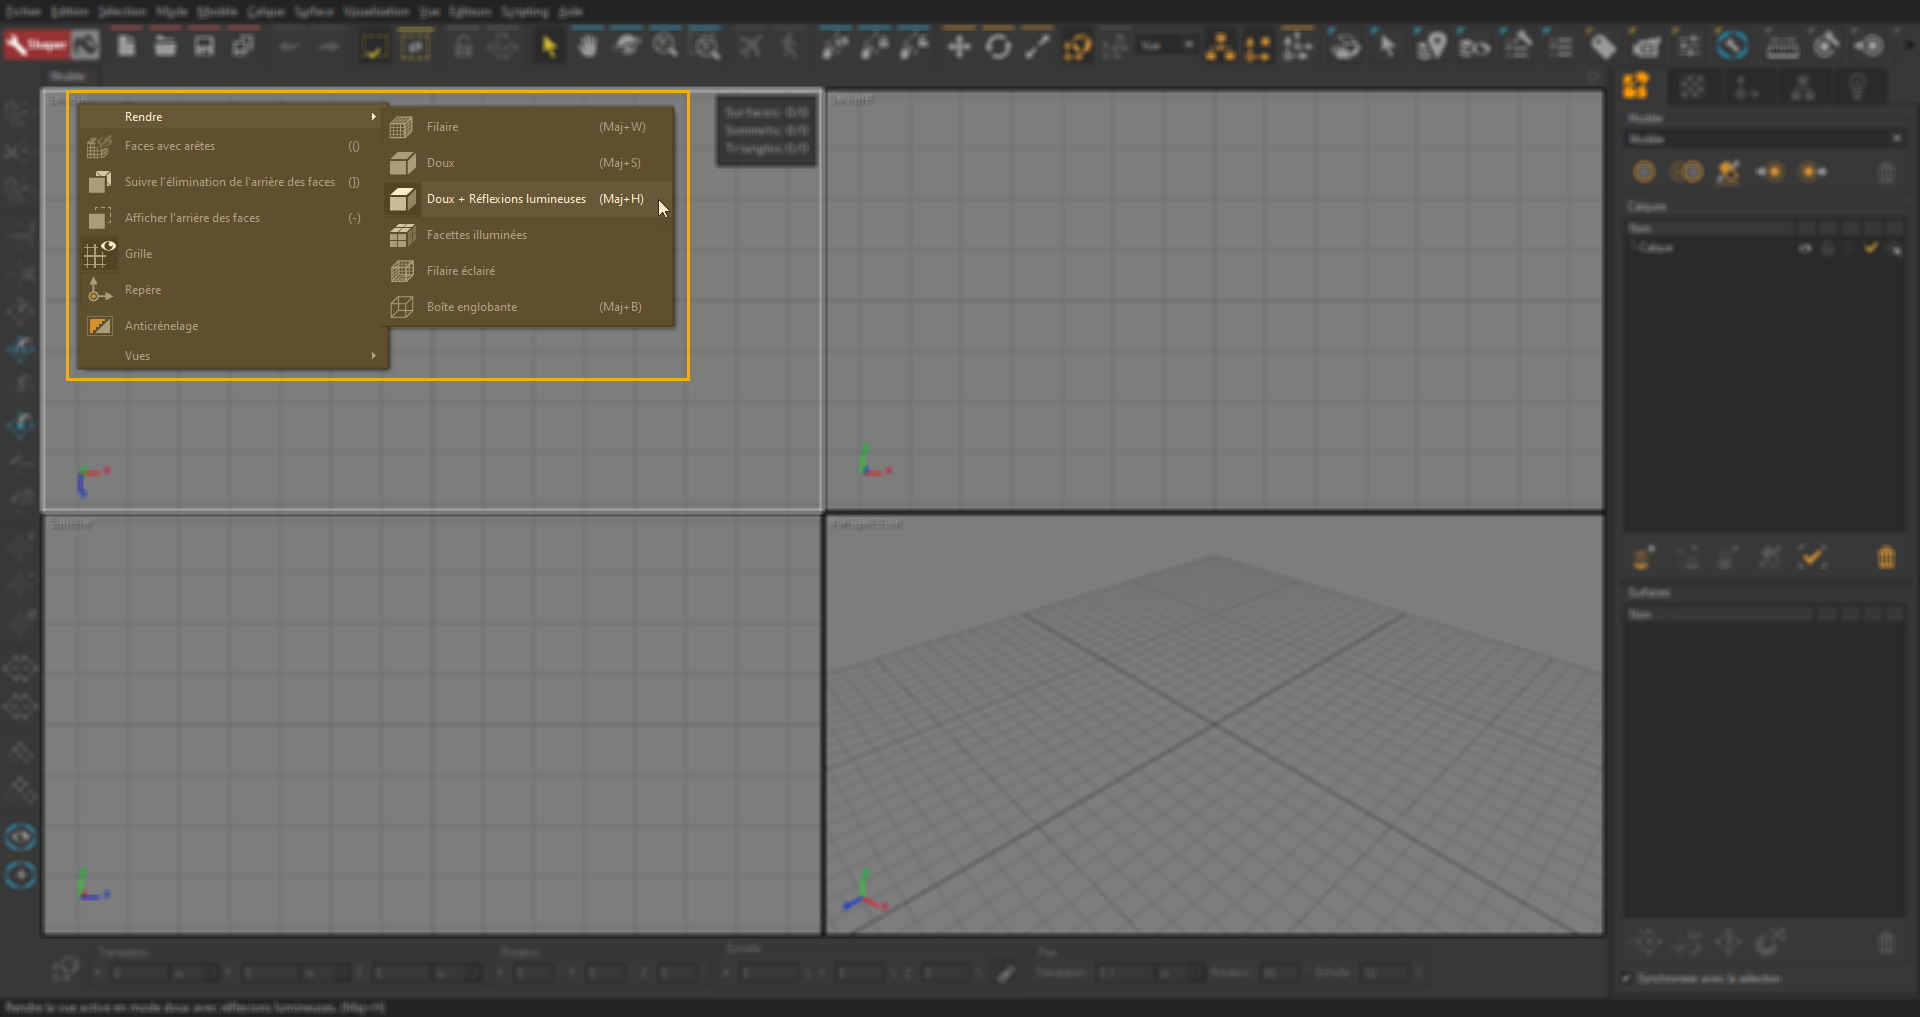Click the lower blue eye icon in left sidebar
This screenshot has width=1920, height=1017.
point(20,875)
